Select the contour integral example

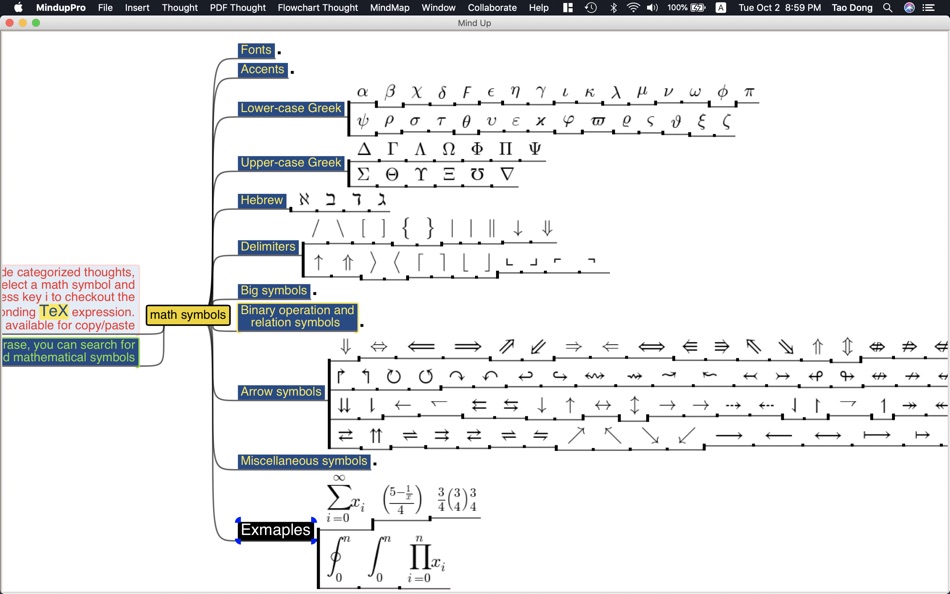click(337, 559)
